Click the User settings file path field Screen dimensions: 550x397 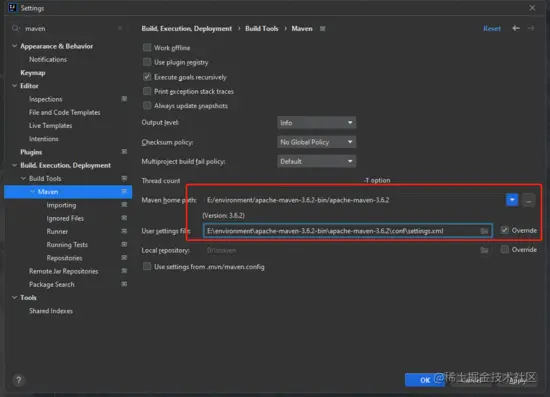pos(348,231)
